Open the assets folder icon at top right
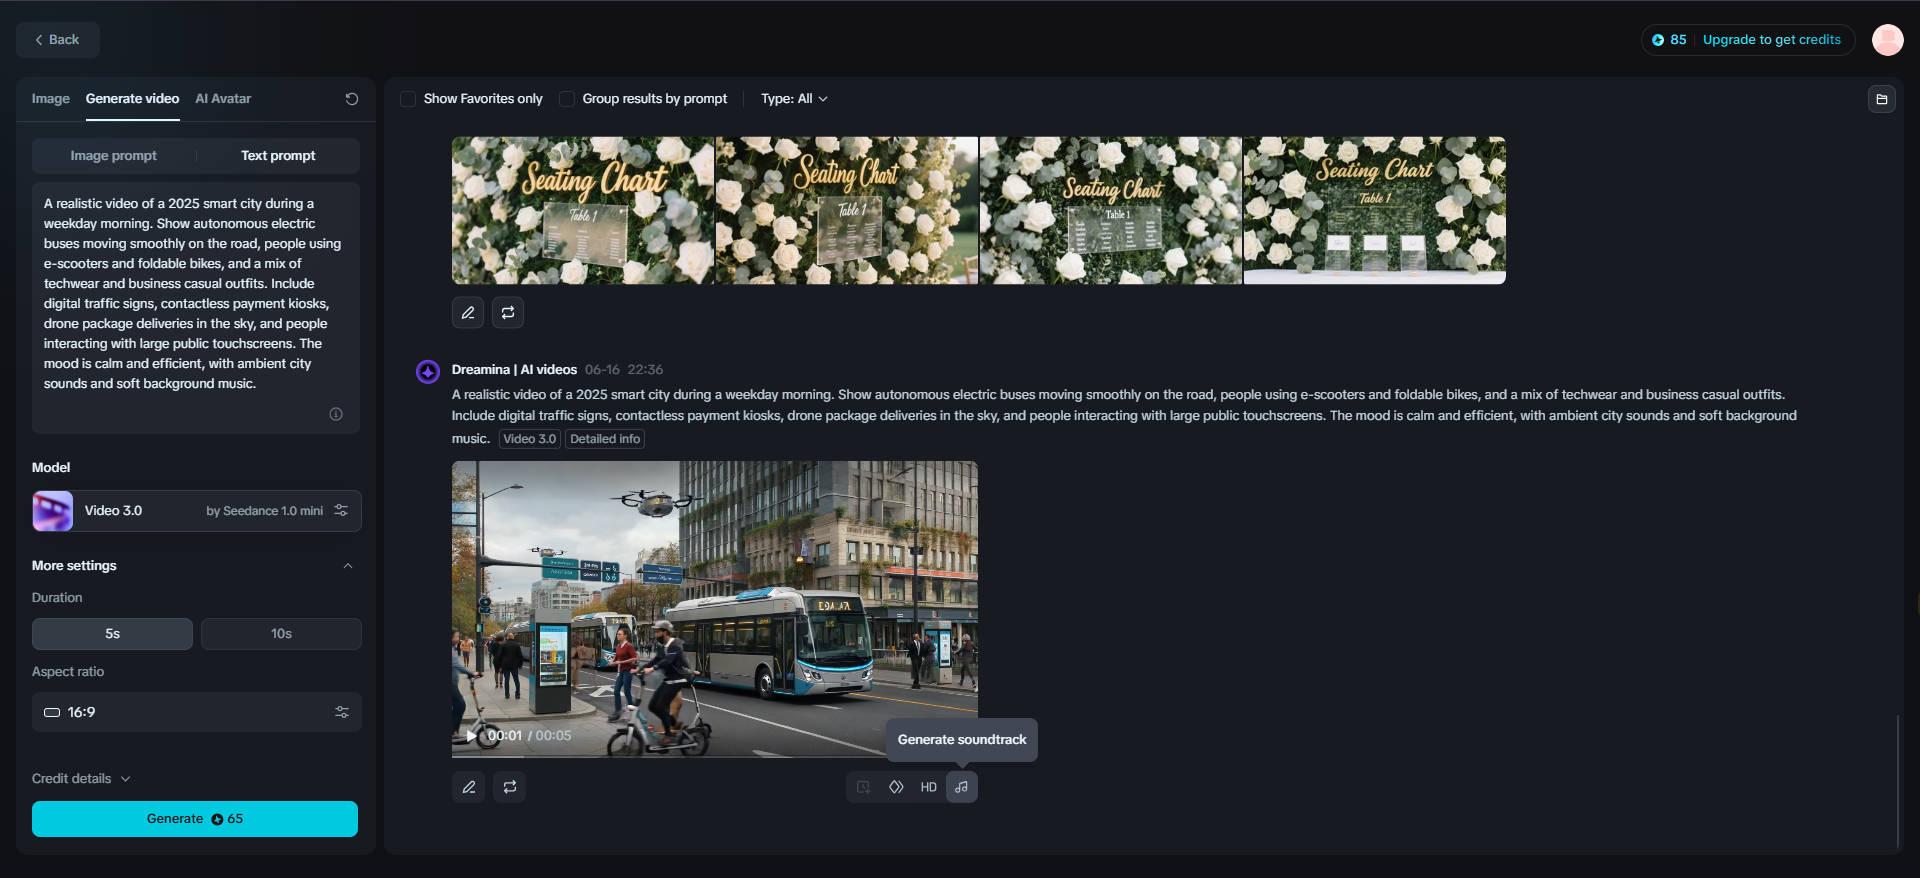This screenshot has width=1920, height=878. (x=1881, y=99)
